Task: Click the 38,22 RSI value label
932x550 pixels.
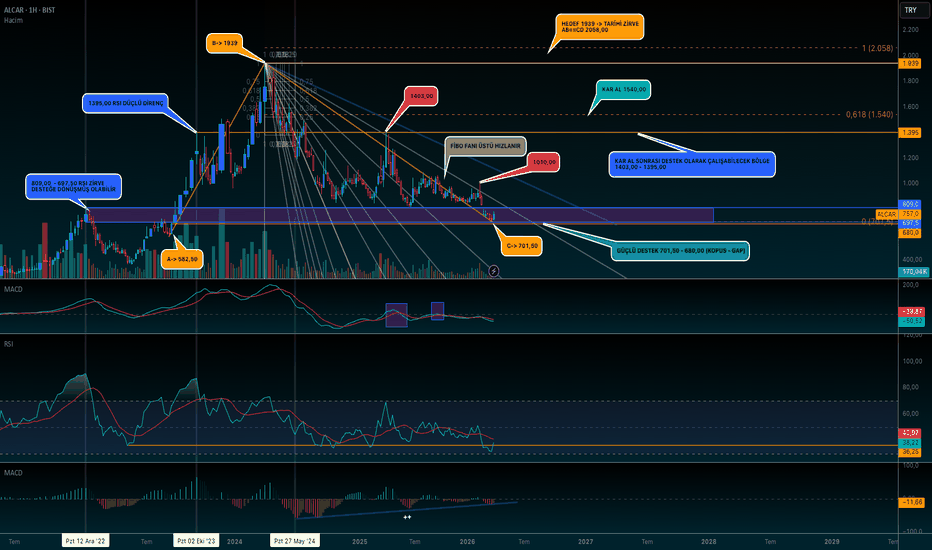Action: click(910, 442)
